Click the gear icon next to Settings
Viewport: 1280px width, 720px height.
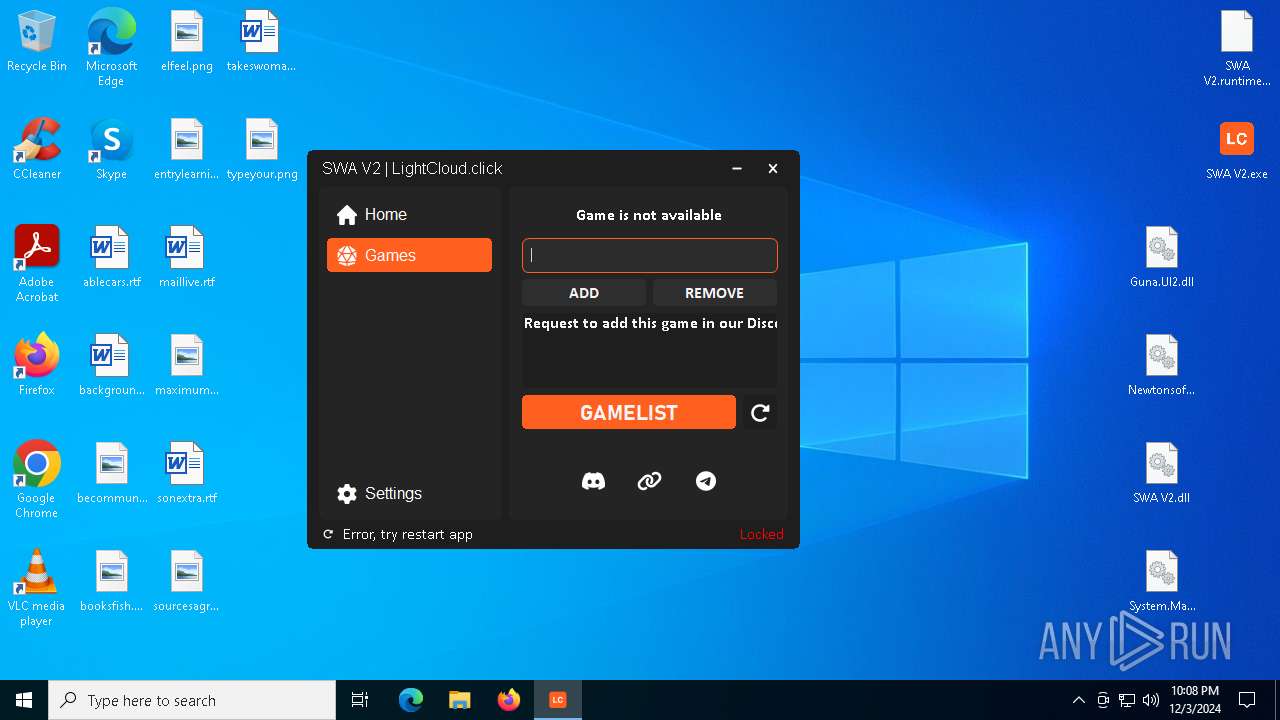pos(347,494)
